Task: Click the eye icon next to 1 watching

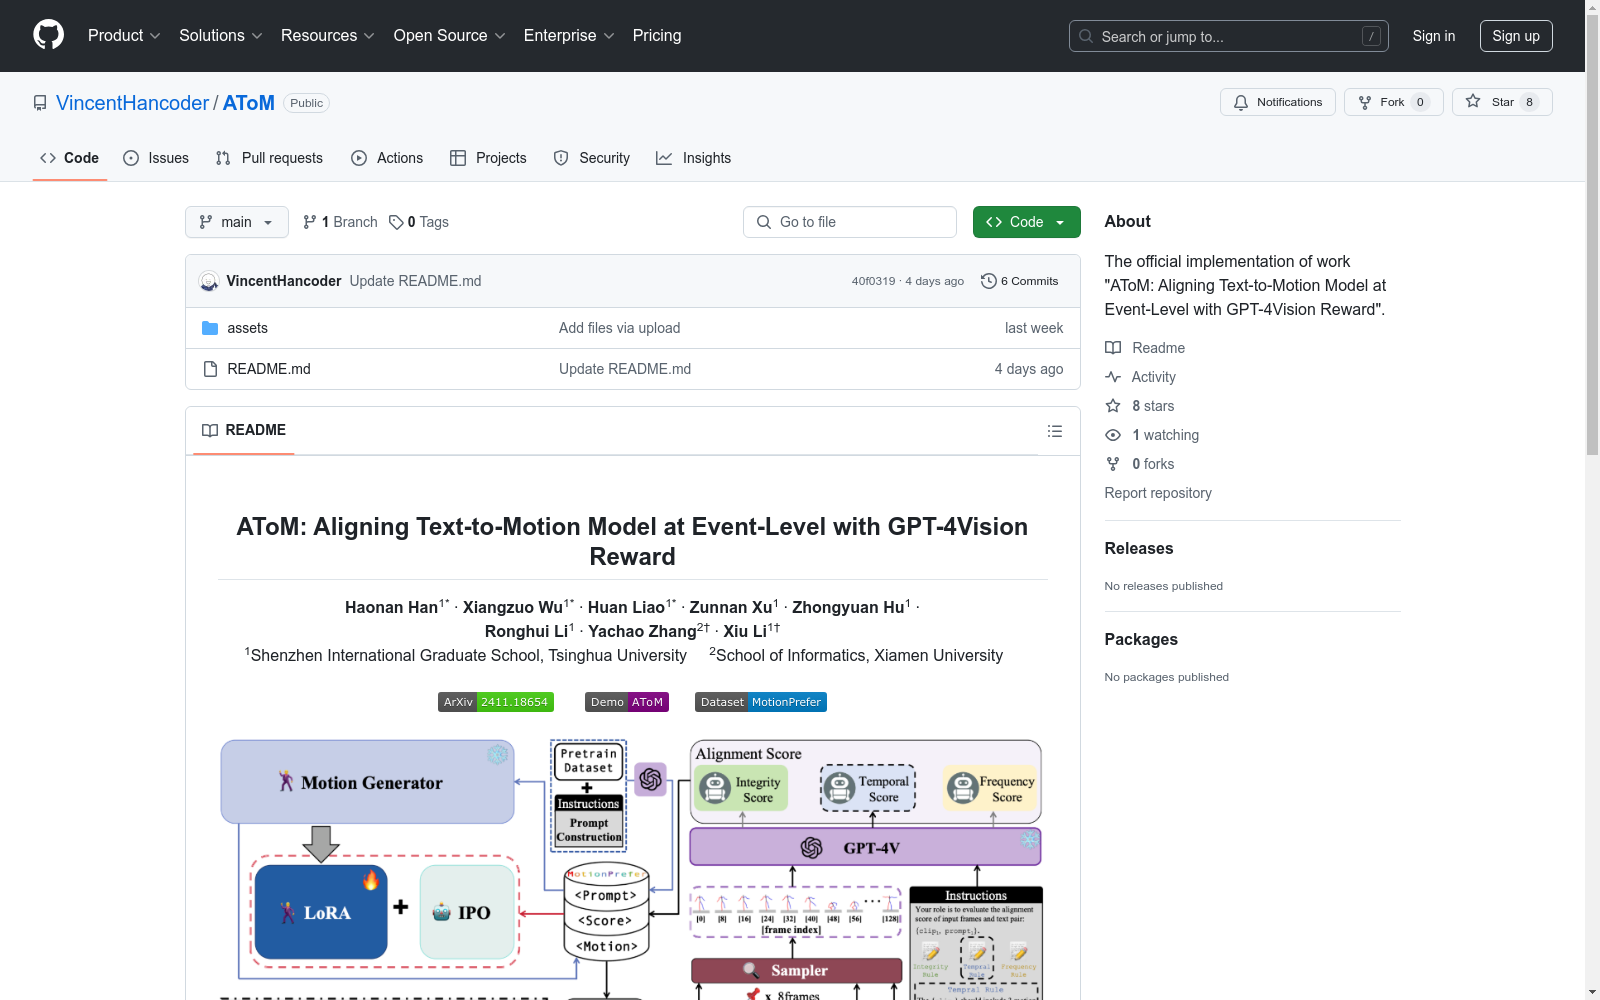Action: point(1113,435)
